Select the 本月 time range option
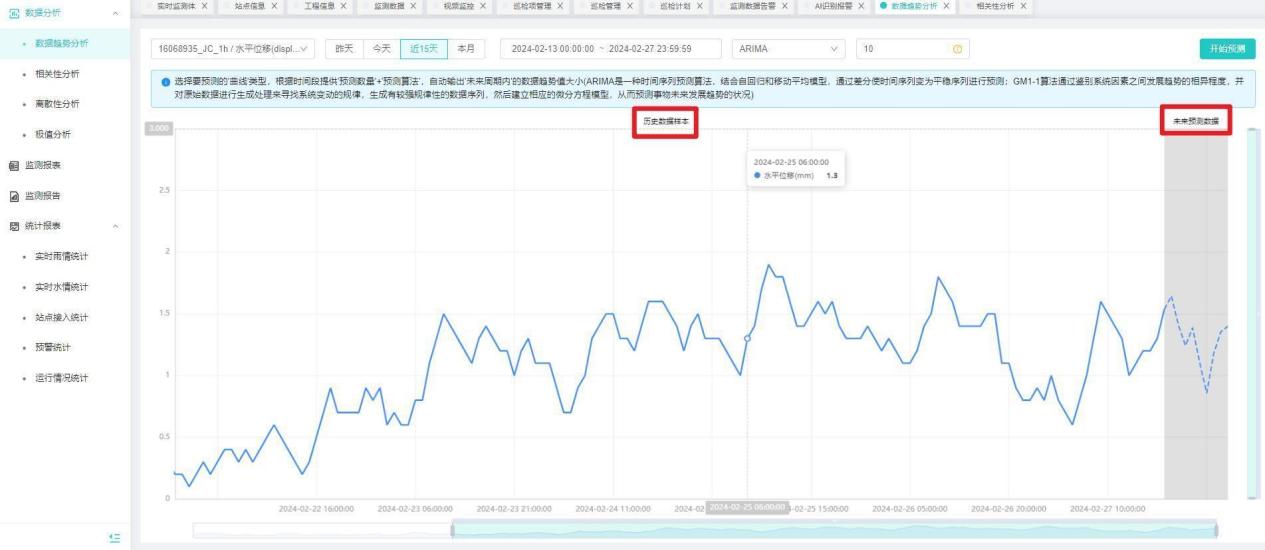Screen dimensions: 1265x550 pos(465,49)
